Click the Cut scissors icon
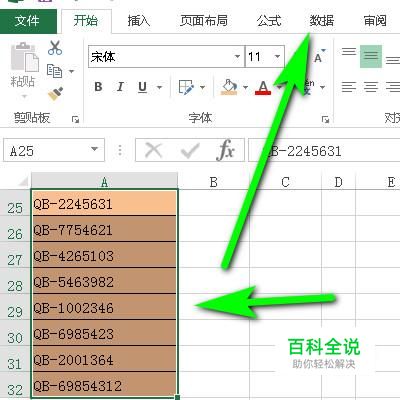The width and height of the screenshot is (400, 400). coord(55,48)
